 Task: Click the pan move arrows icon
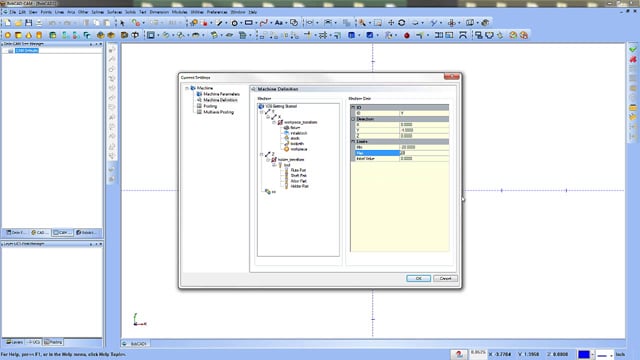point(391,23)
